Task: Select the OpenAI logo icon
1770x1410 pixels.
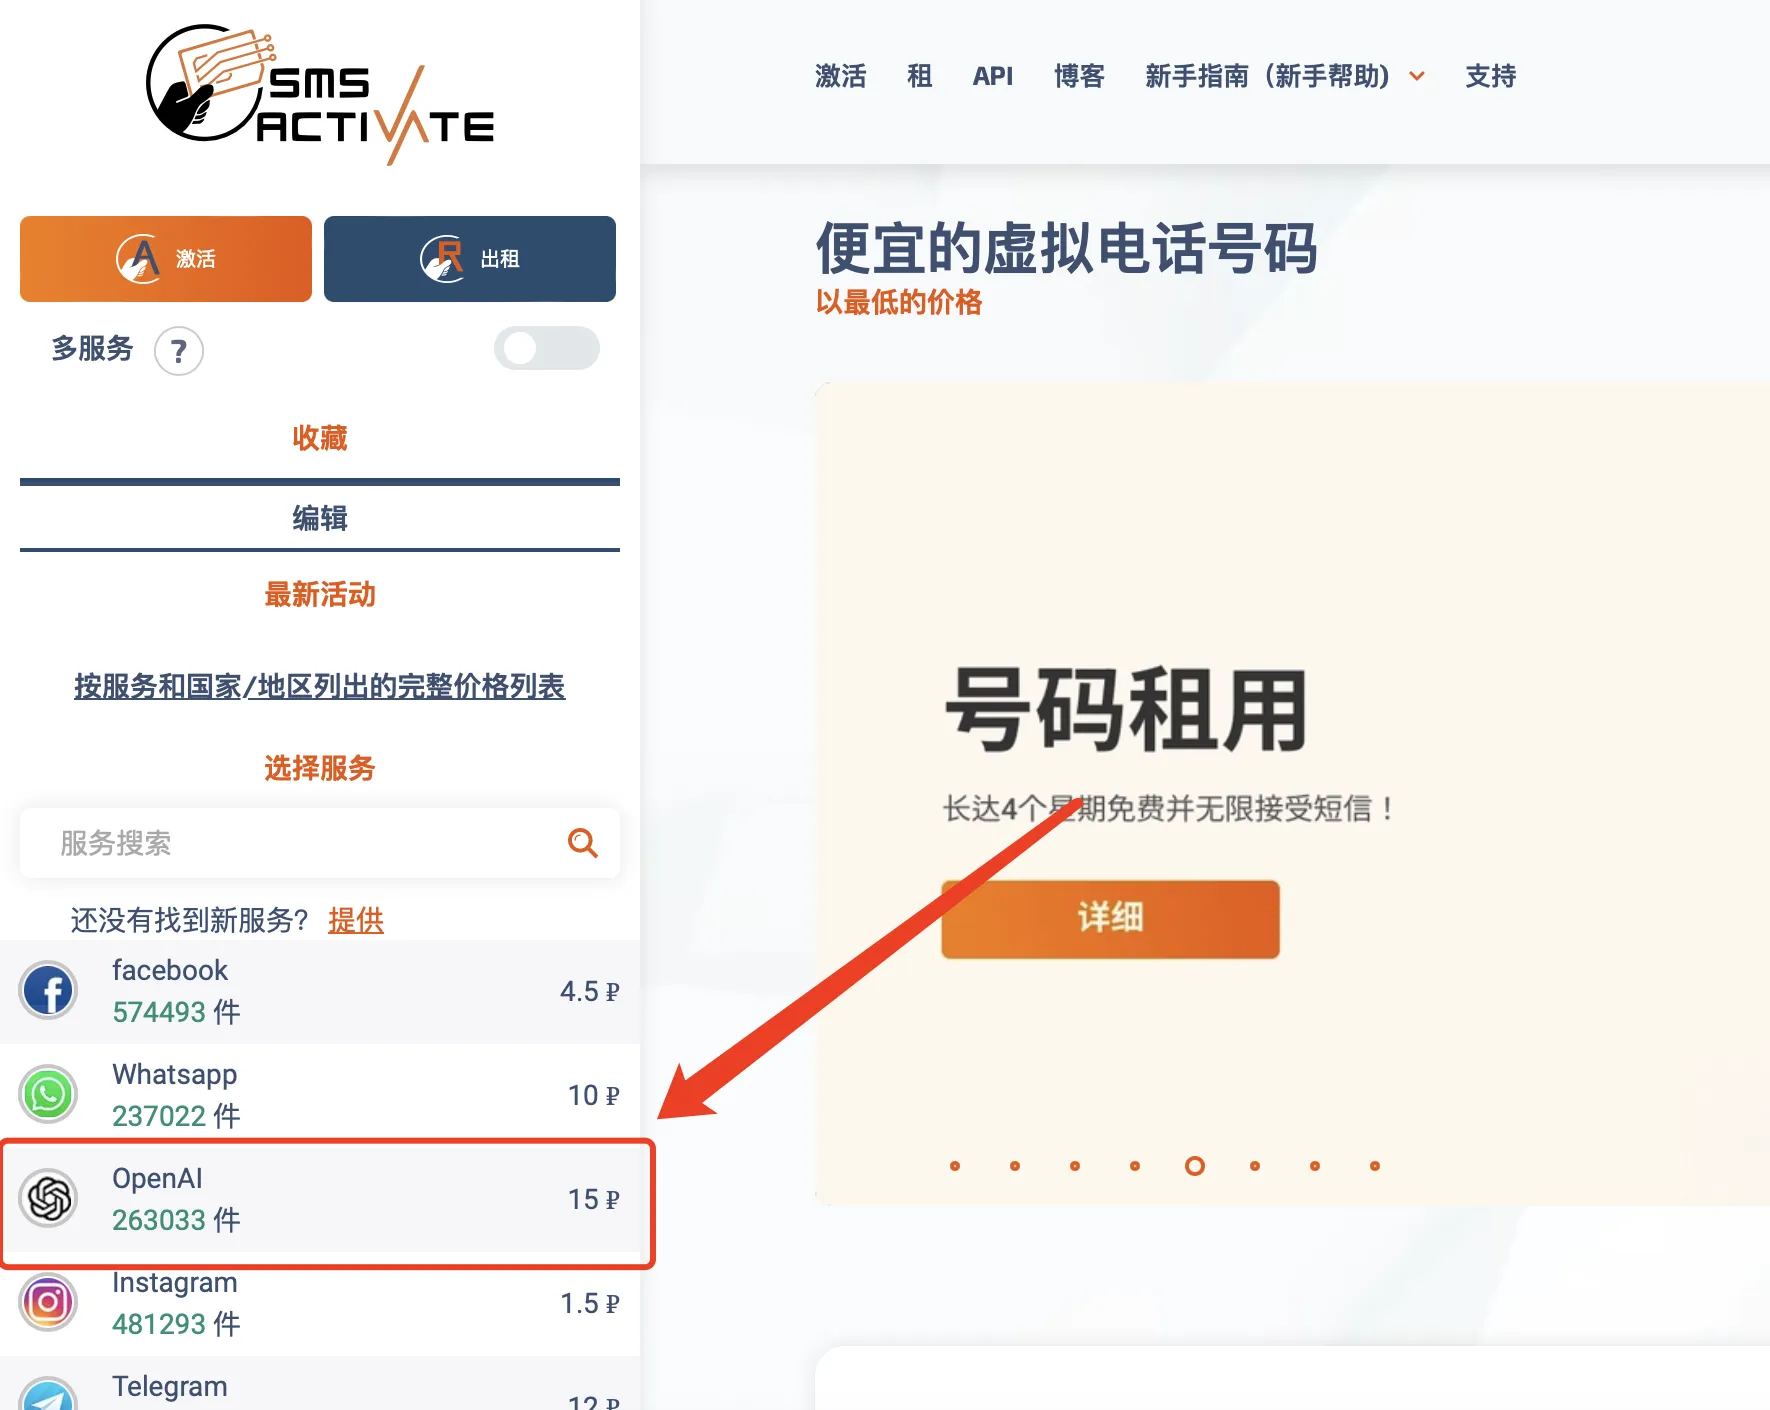Action: (48, 1198)
